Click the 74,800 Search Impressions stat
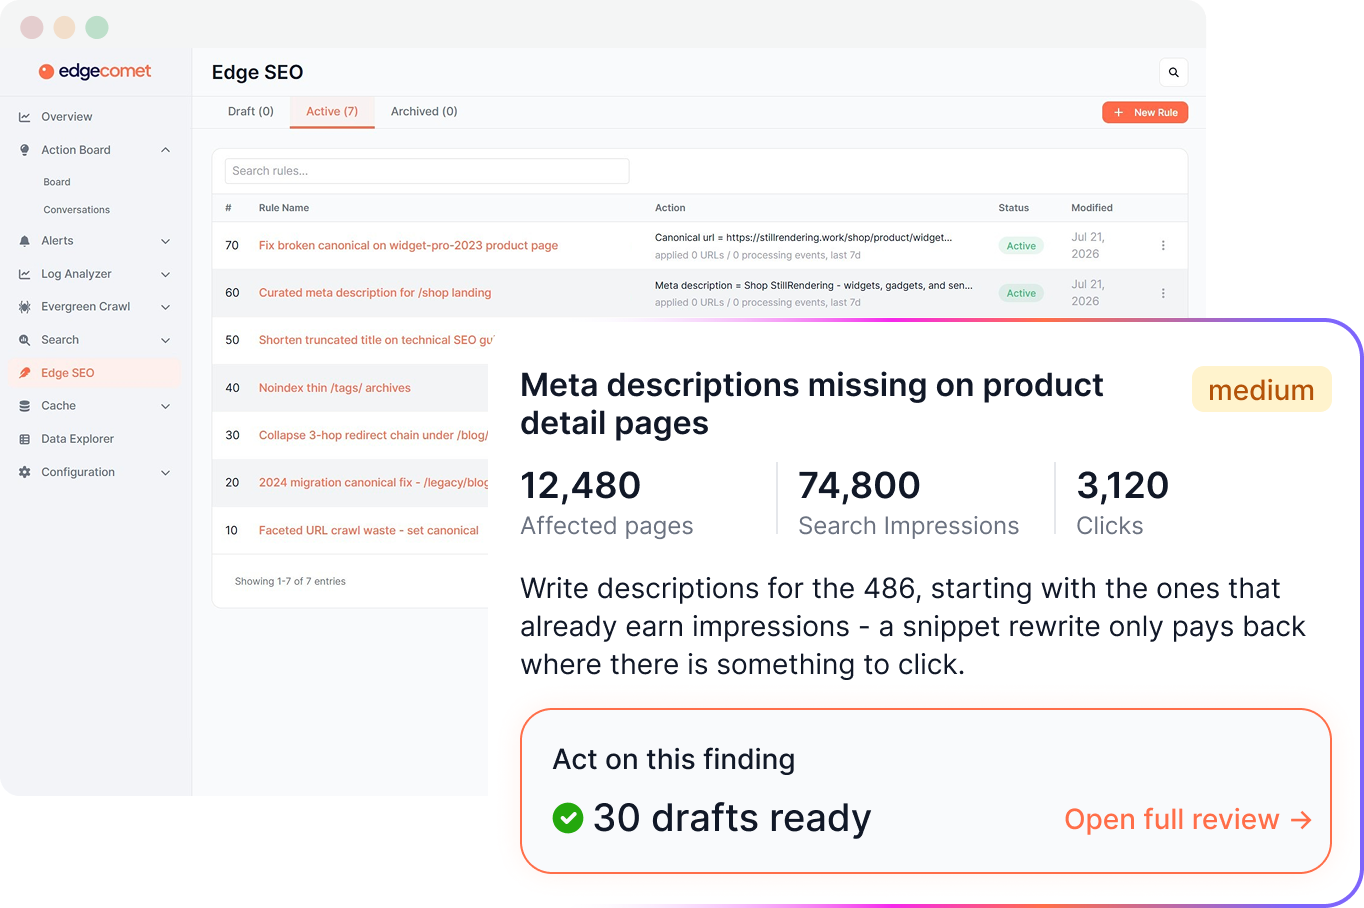 pyautogui.click(x=908, y=503)
